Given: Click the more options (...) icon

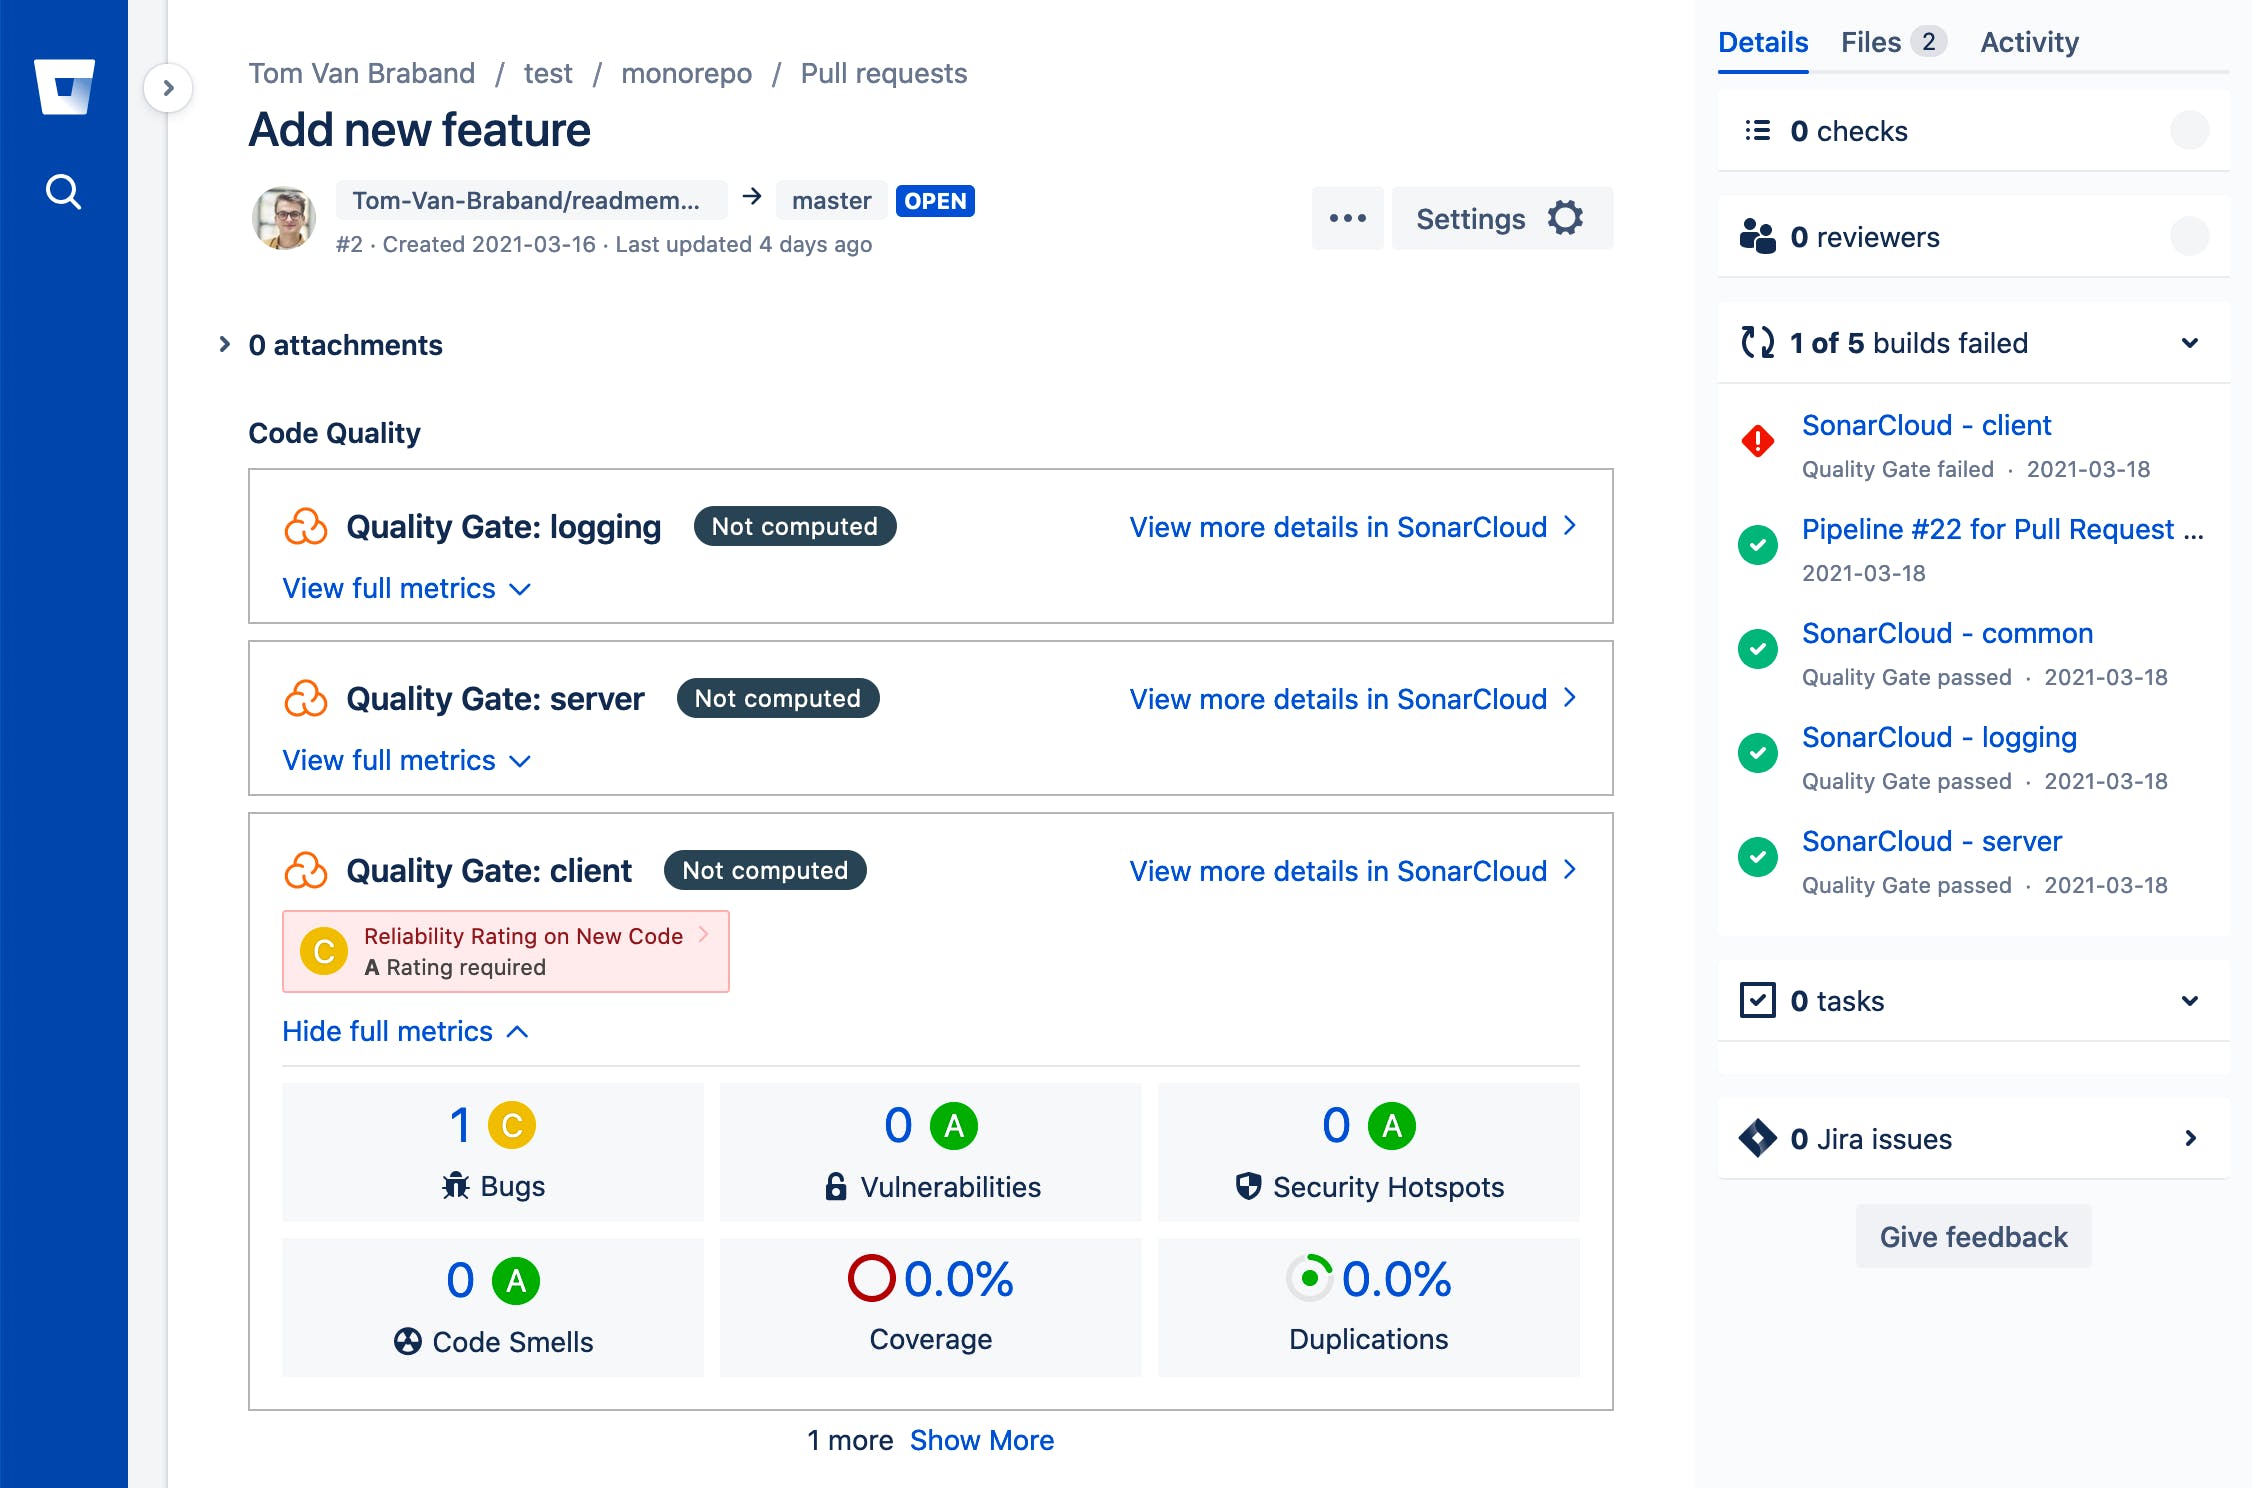Looking at the screenshot, I should (x=1348, y=218).
